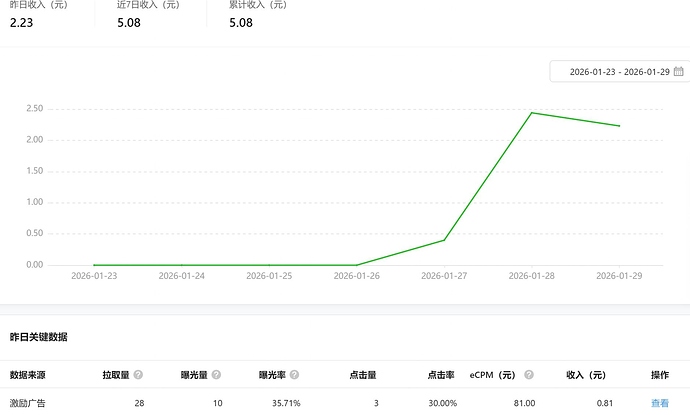
Task: Click the 昨日关键数据 heading
Action: 39,337
